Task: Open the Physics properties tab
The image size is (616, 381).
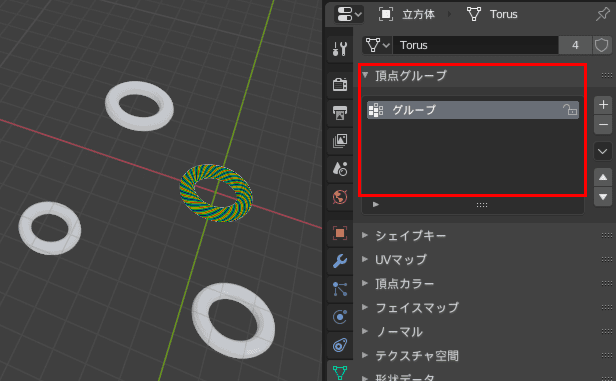Action: [340, 317]
